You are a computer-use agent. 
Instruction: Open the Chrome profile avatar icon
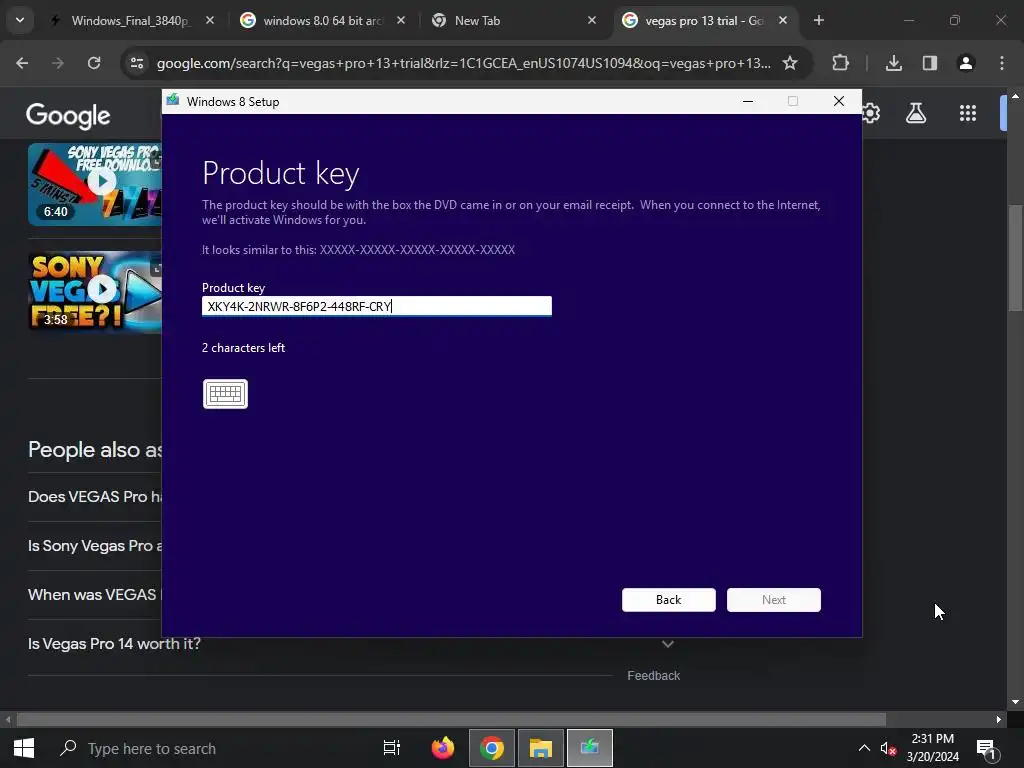tap(965, 63)
